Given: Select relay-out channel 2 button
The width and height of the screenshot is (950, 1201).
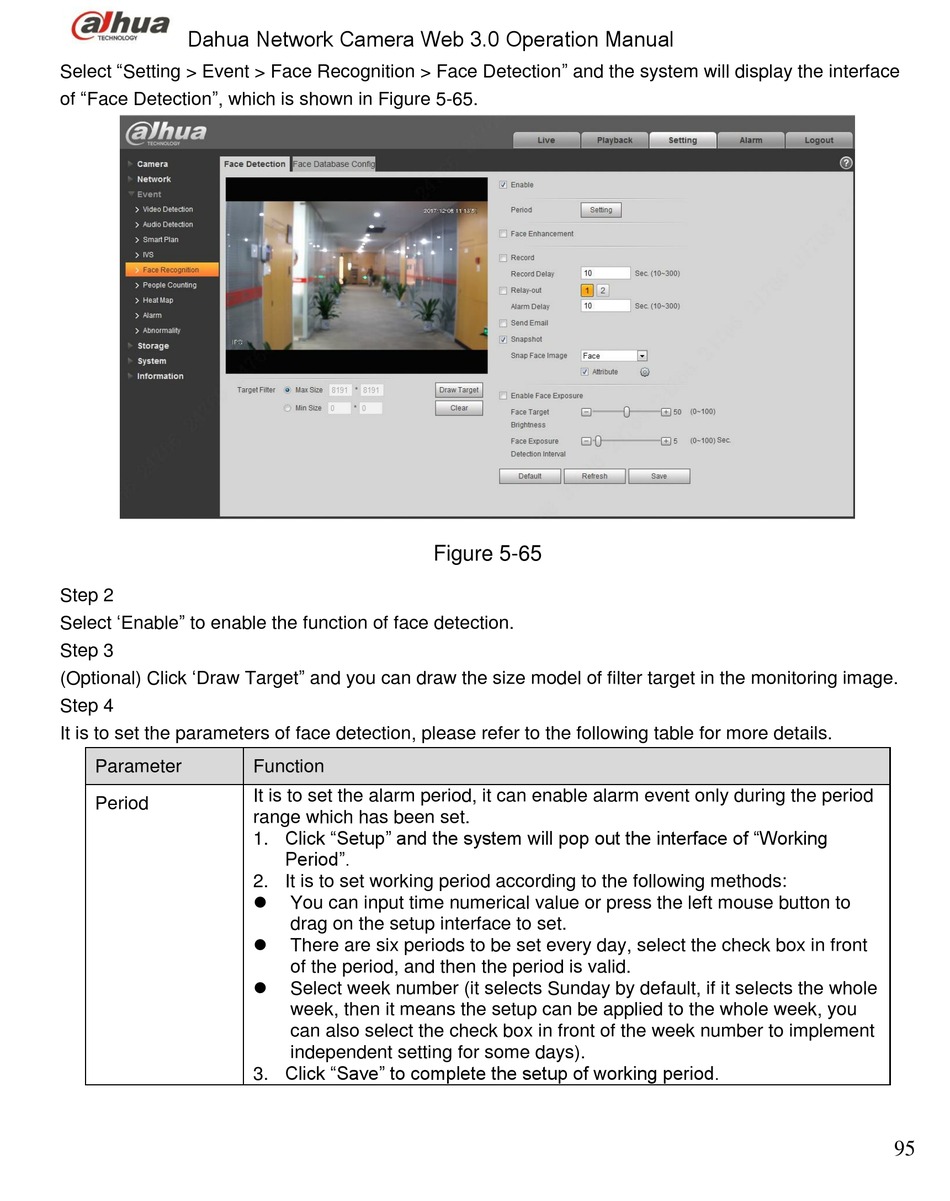Looking at the screenshot, I should tap(603, 290).
